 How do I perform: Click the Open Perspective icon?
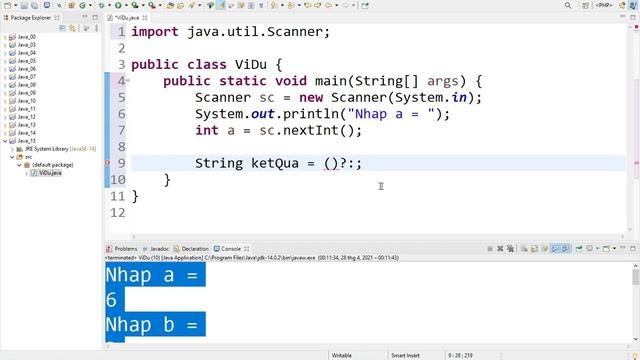[586, 5]
